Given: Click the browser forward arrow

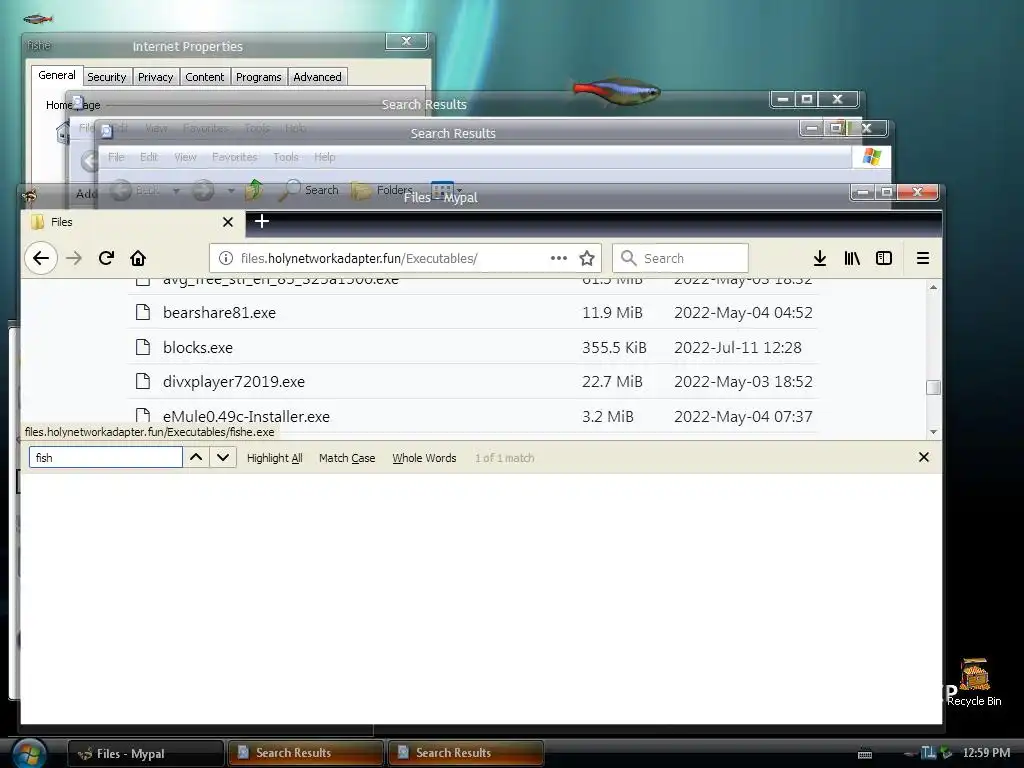Looking at the screenshot, I should (74, 258).
